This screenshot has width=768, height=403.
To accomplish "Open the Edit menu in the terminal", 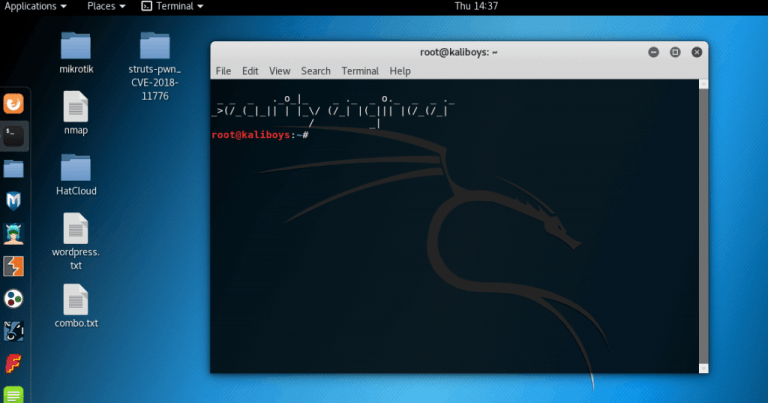I will point(250,71).
